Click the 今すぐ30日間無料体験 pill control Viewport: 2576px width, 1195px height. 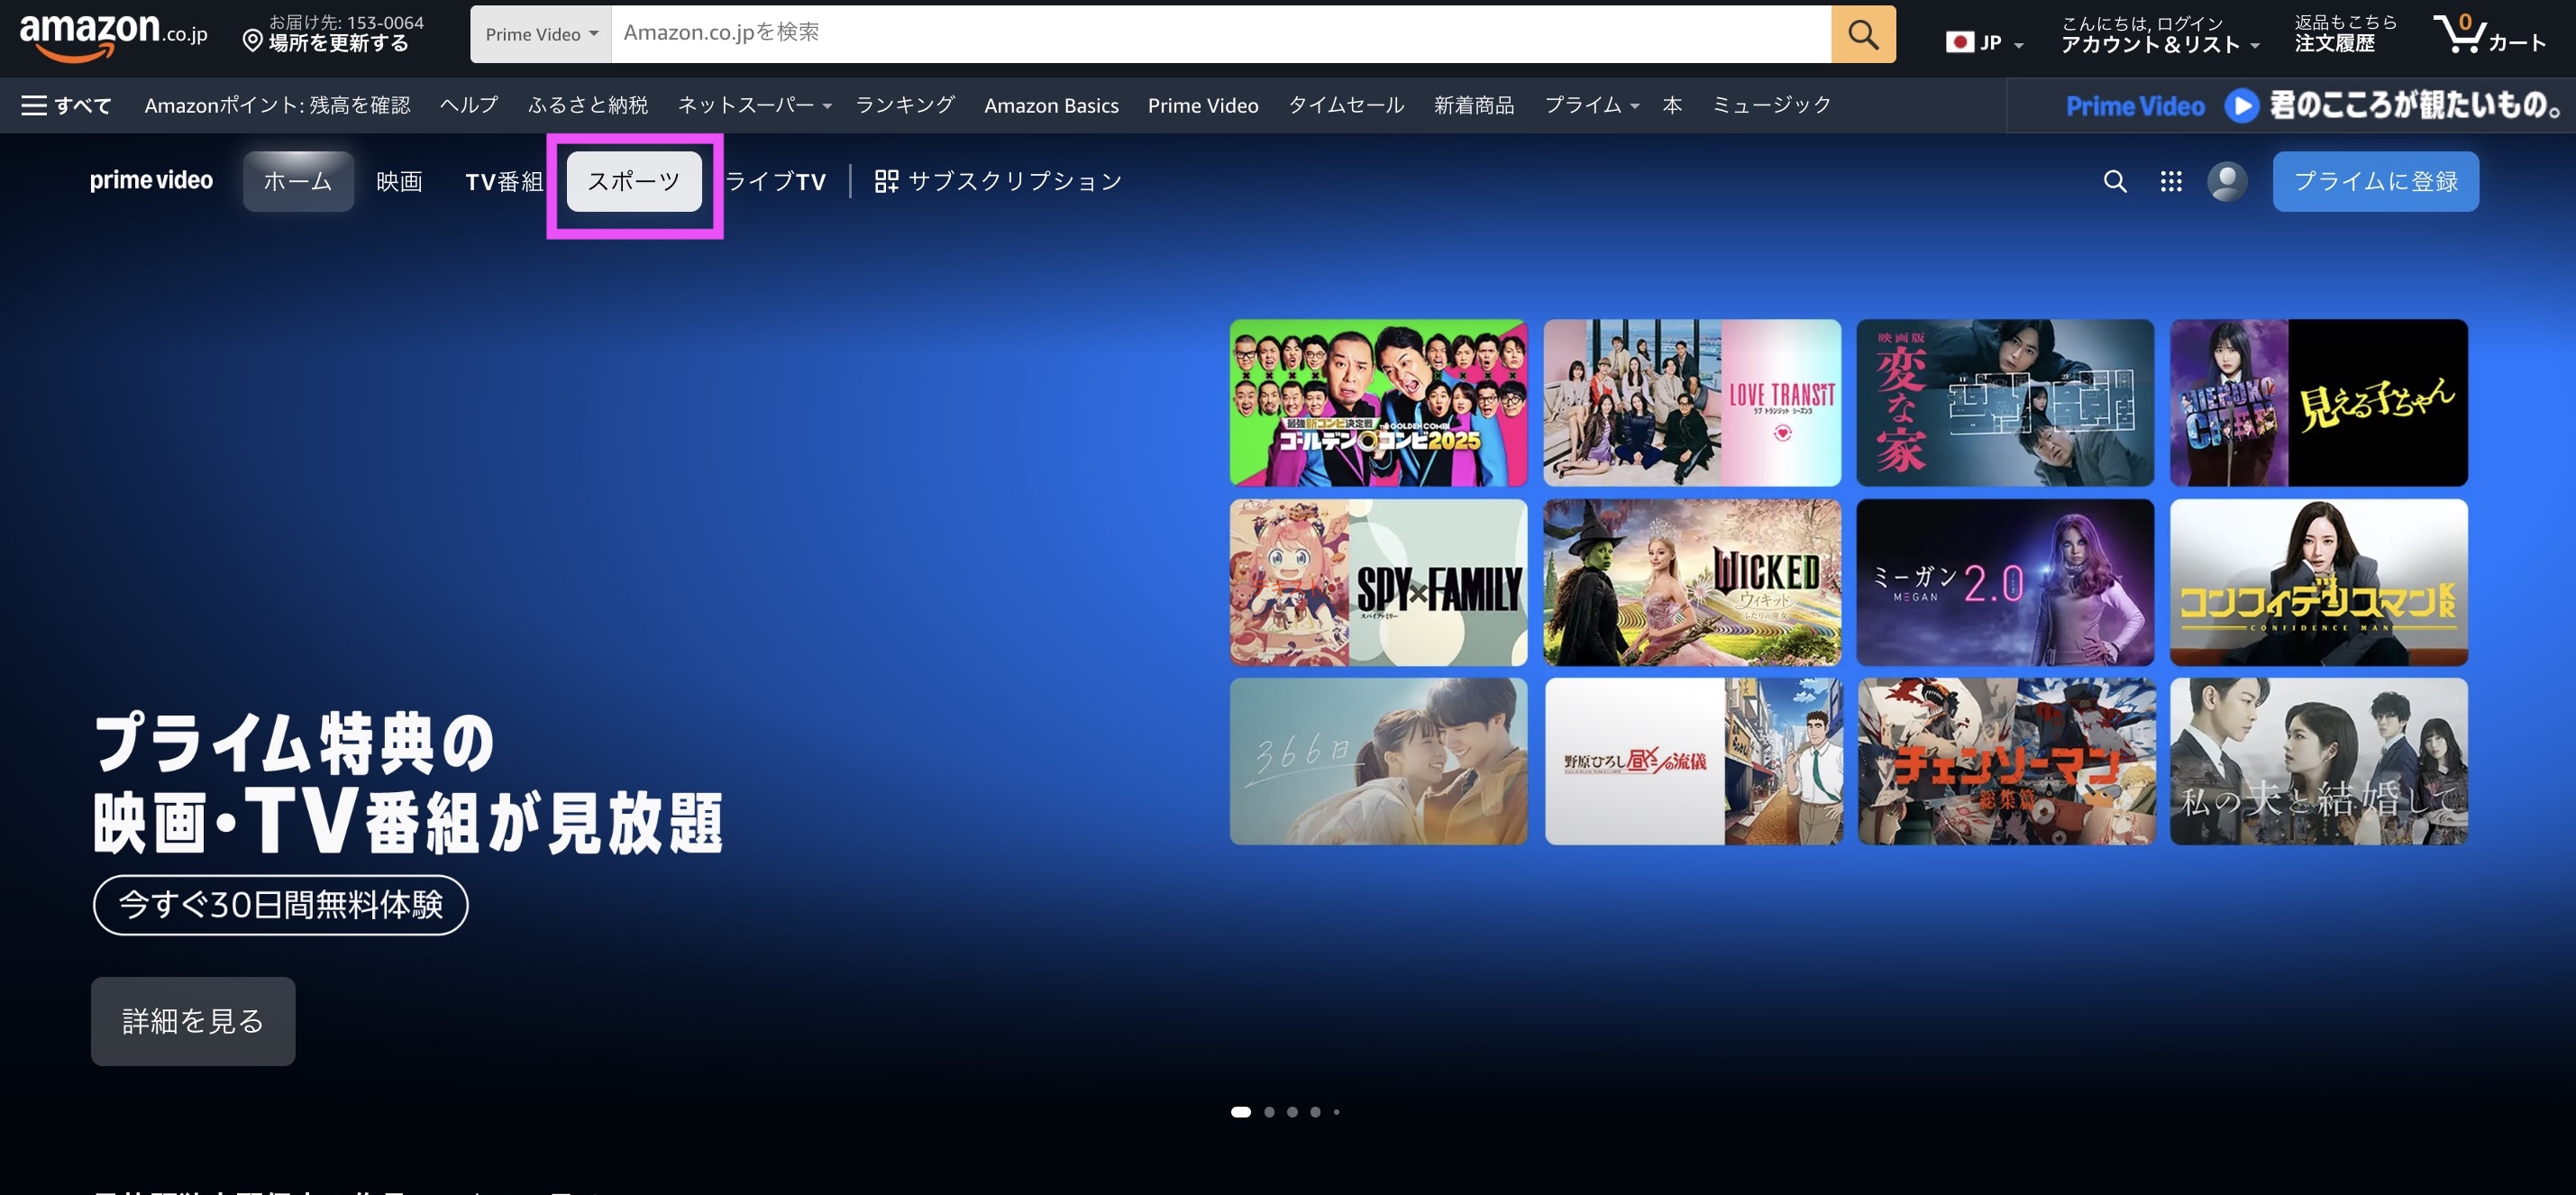click(280, 904)
